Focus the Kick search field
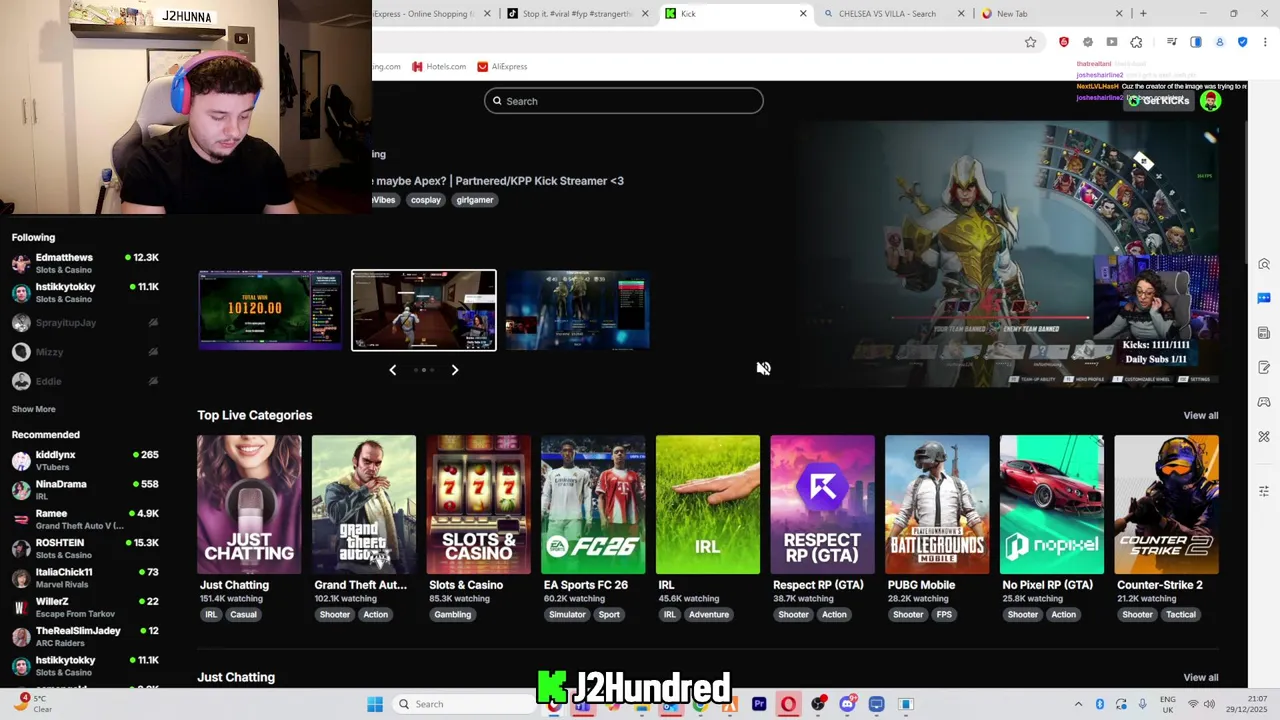This screenshot has height=720, width=1280. pos(624,101)
